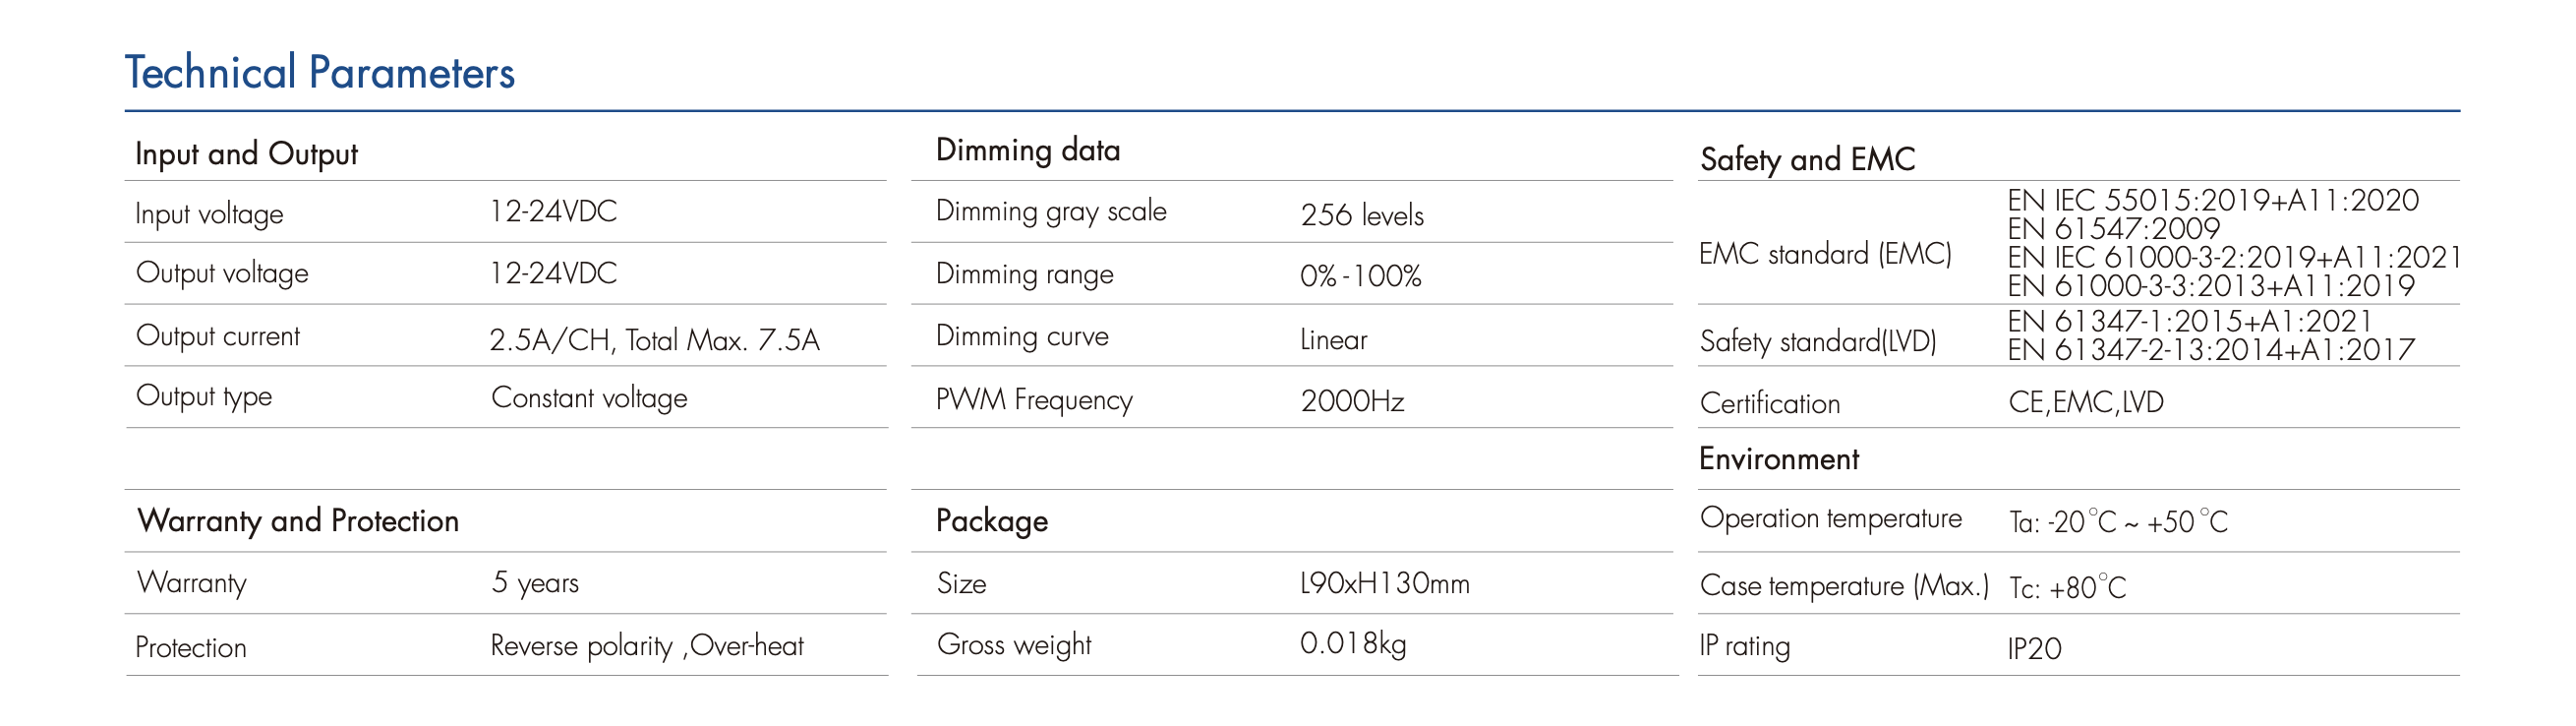Select the 256 levels gray scale value
This screenshot has height=726, width=2576.
point(1362,215)
